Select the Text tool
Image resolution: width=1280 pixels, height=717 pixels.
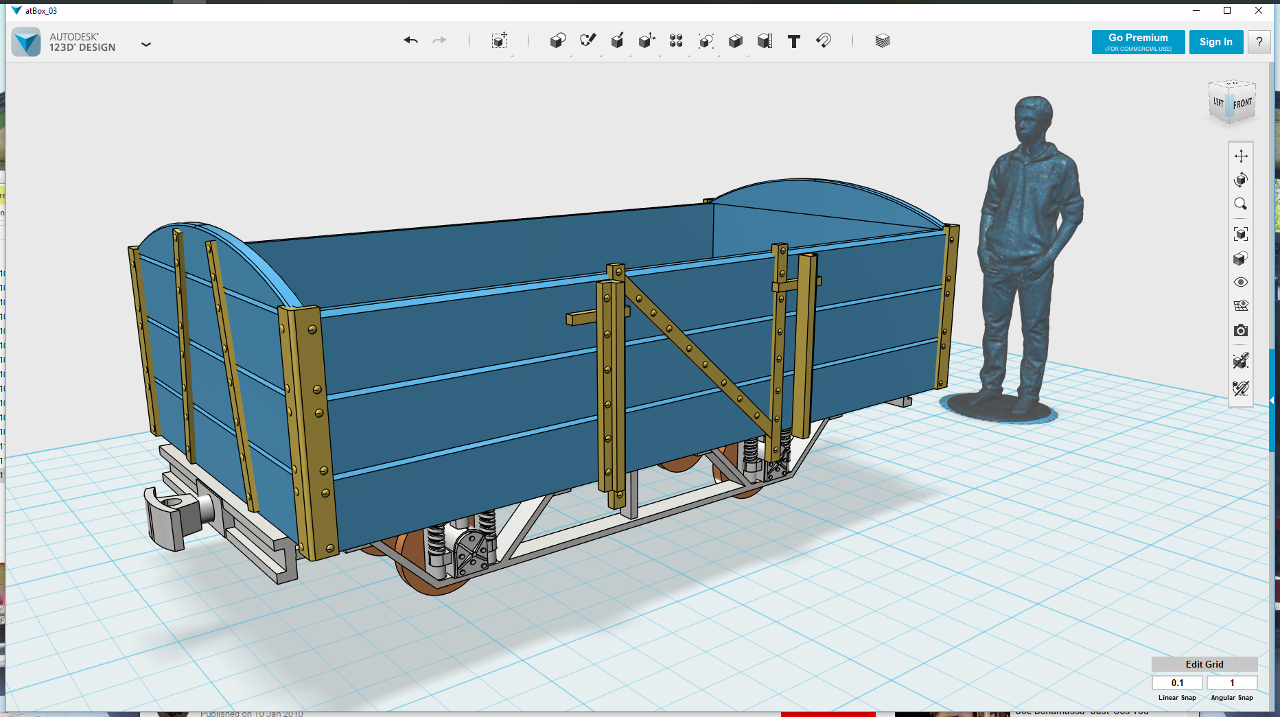pos(794,41)
